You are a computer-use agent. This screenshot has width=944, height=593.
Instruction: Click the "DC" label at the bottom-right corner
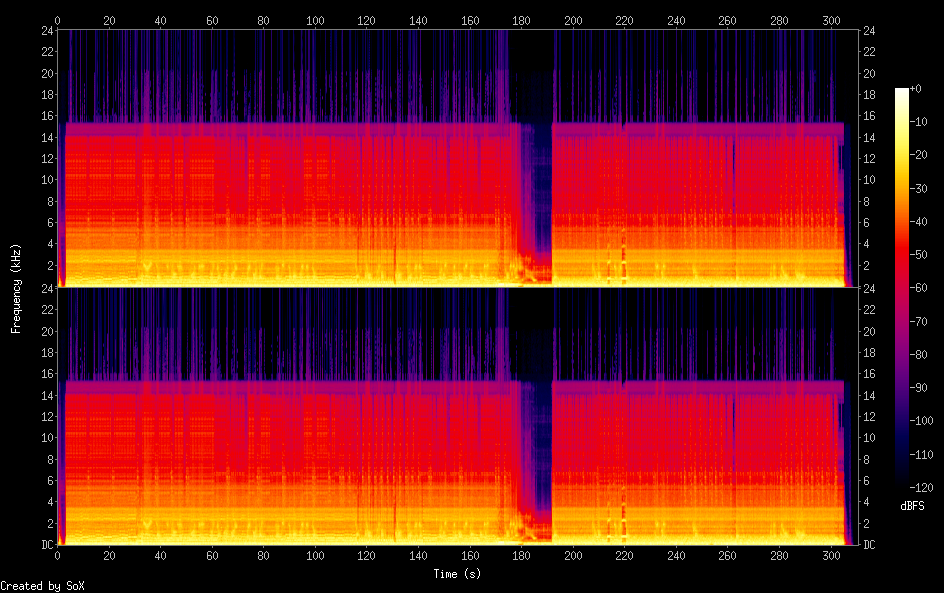869,545
